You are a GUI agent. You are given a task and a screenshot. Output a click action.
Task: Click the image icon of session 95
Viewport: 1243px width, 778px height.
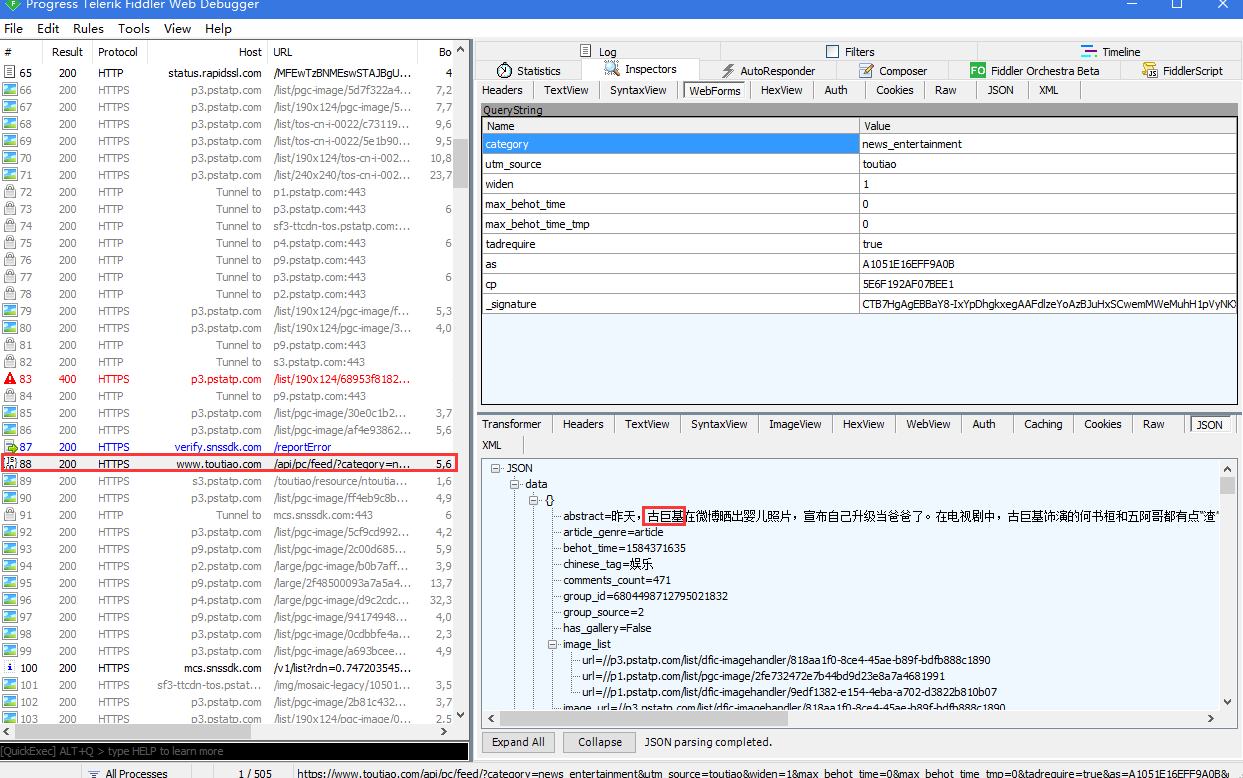point(10,583)
